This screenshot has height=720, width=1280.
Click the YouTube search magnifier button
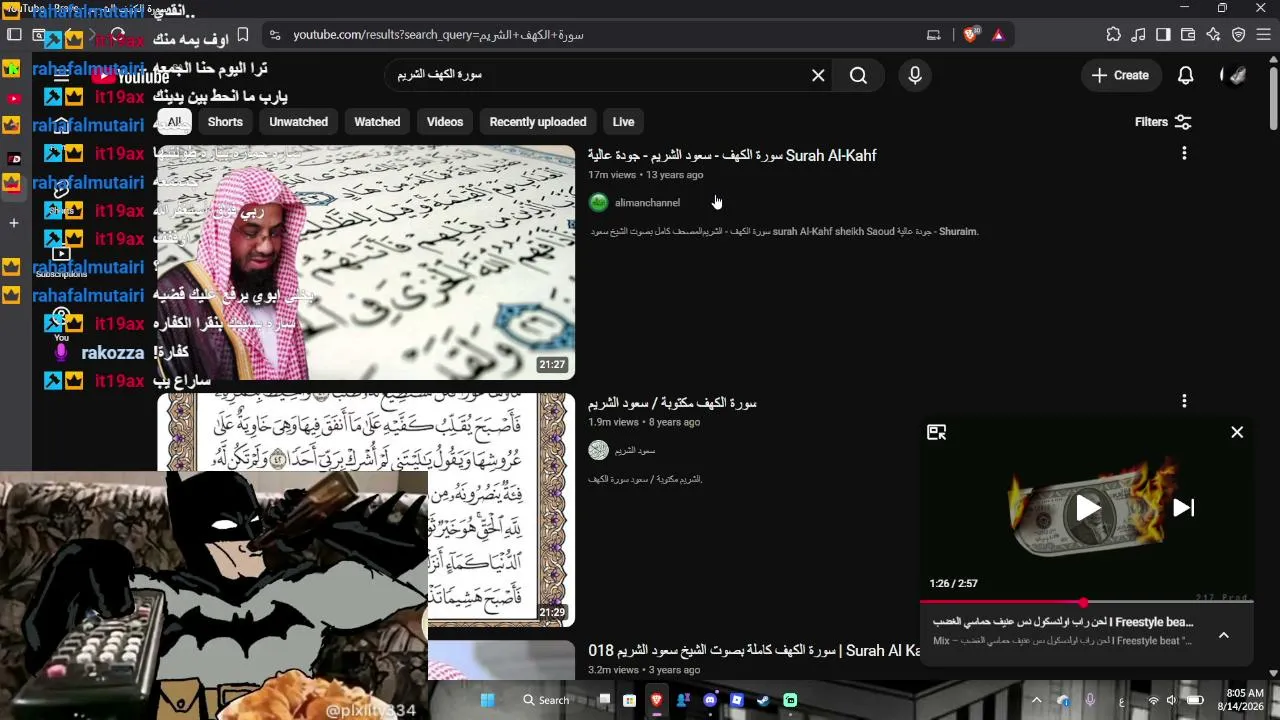coord(858,75)
